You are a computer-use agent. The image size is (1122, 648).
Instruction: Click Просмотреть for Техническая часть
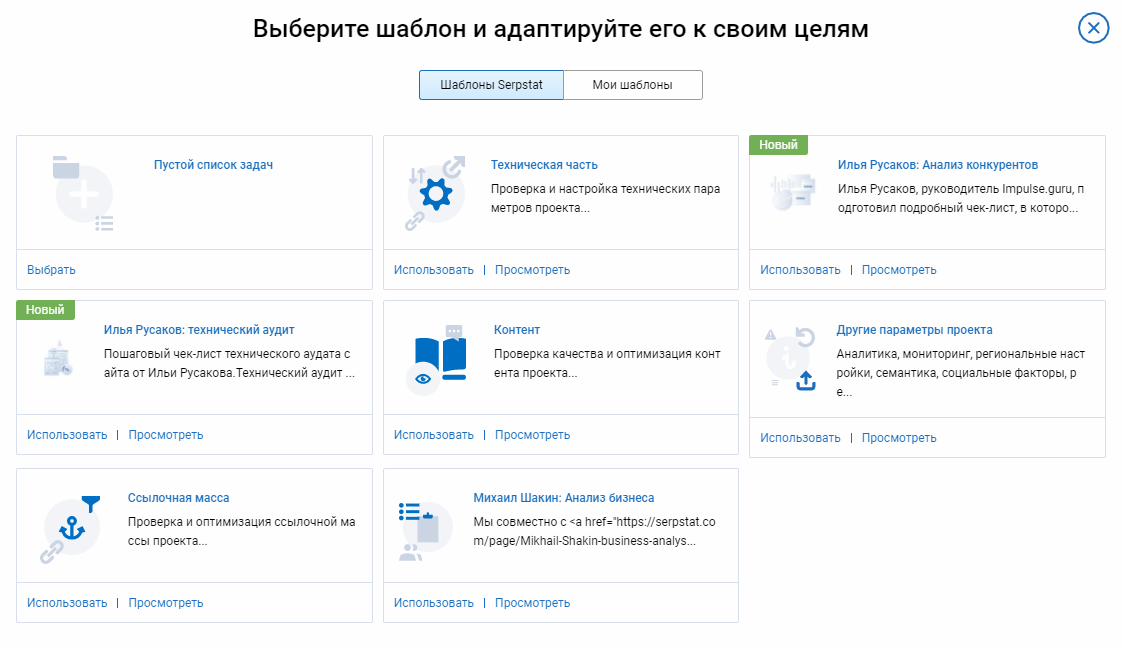click(532, 270)
